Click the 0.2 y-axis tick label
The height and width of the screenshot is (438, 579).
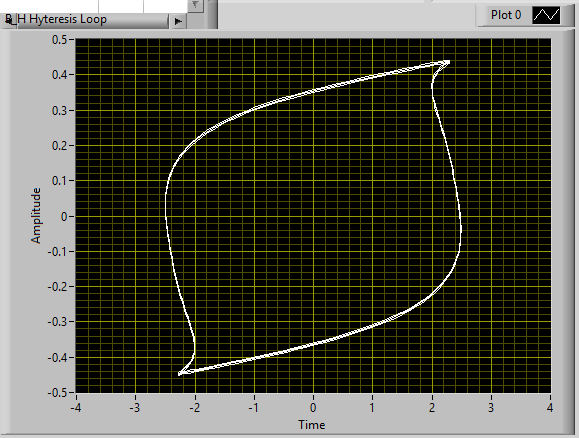59,146
